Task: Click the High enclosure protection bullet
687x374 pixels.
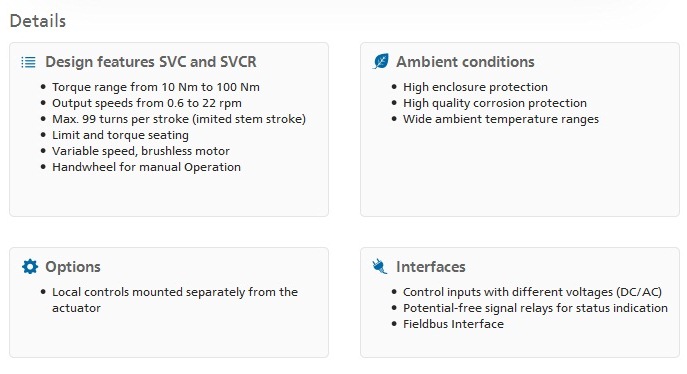Action: (x=475, y=87)
